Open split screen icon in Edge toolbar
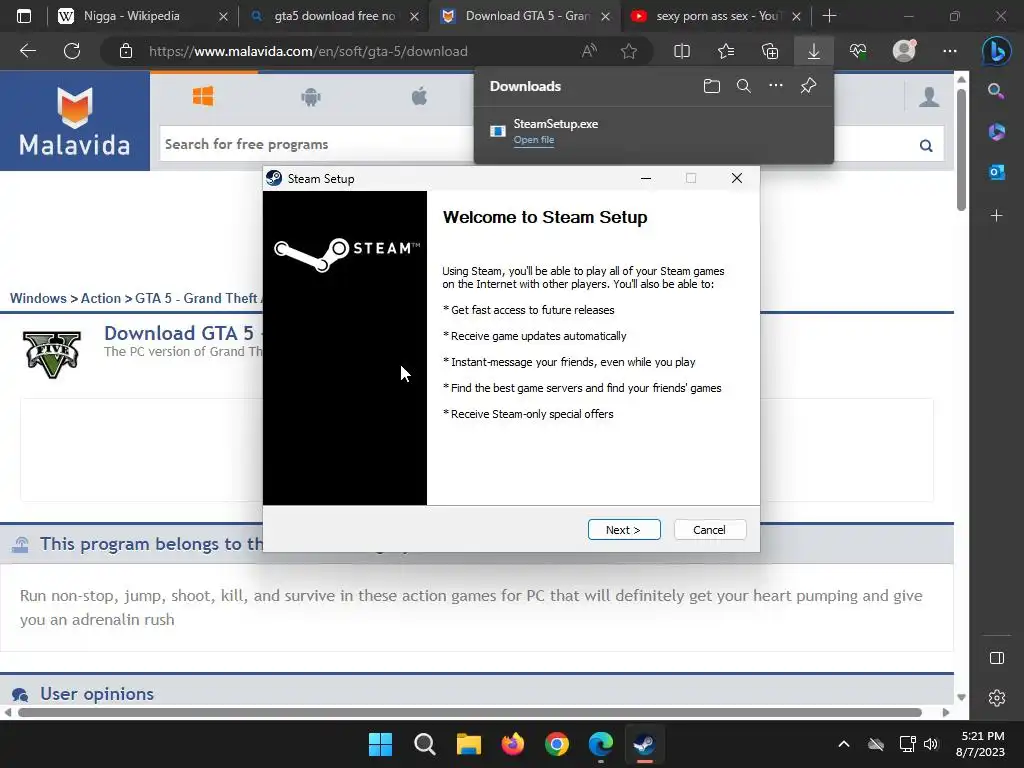This screenshot has height=768, width=1024. point(682,51)
